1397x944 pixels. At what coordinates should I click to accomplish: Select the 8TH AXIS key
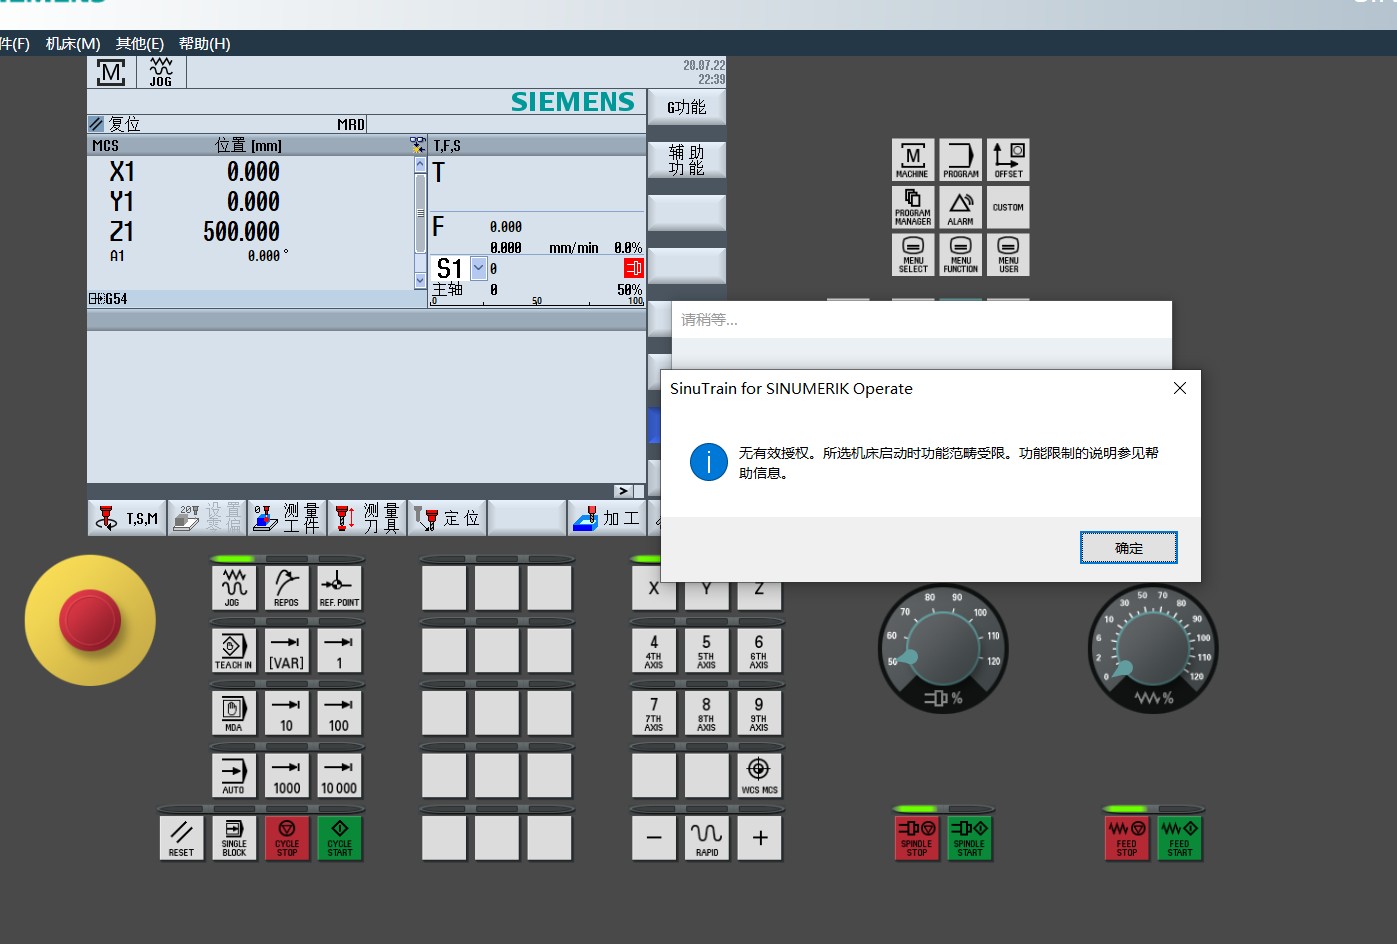coord(706,713)
